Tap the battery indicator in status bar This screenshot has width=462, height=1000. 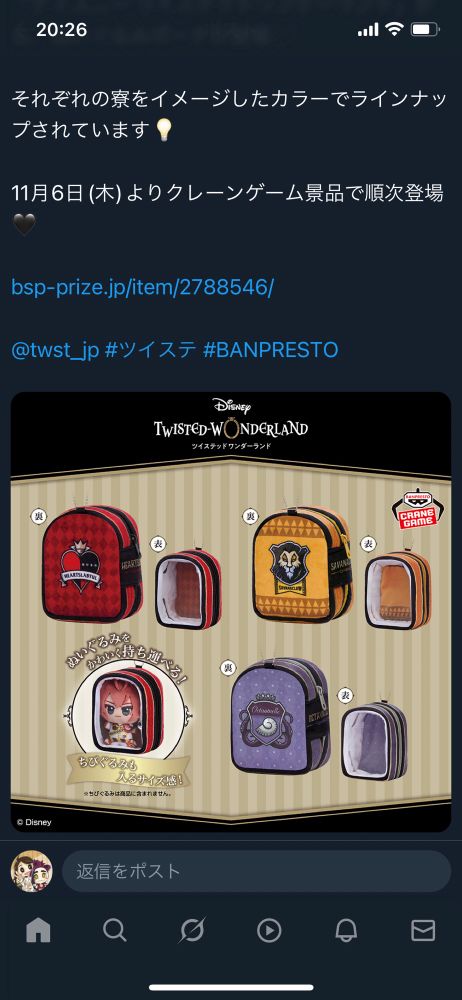[424, 29]
